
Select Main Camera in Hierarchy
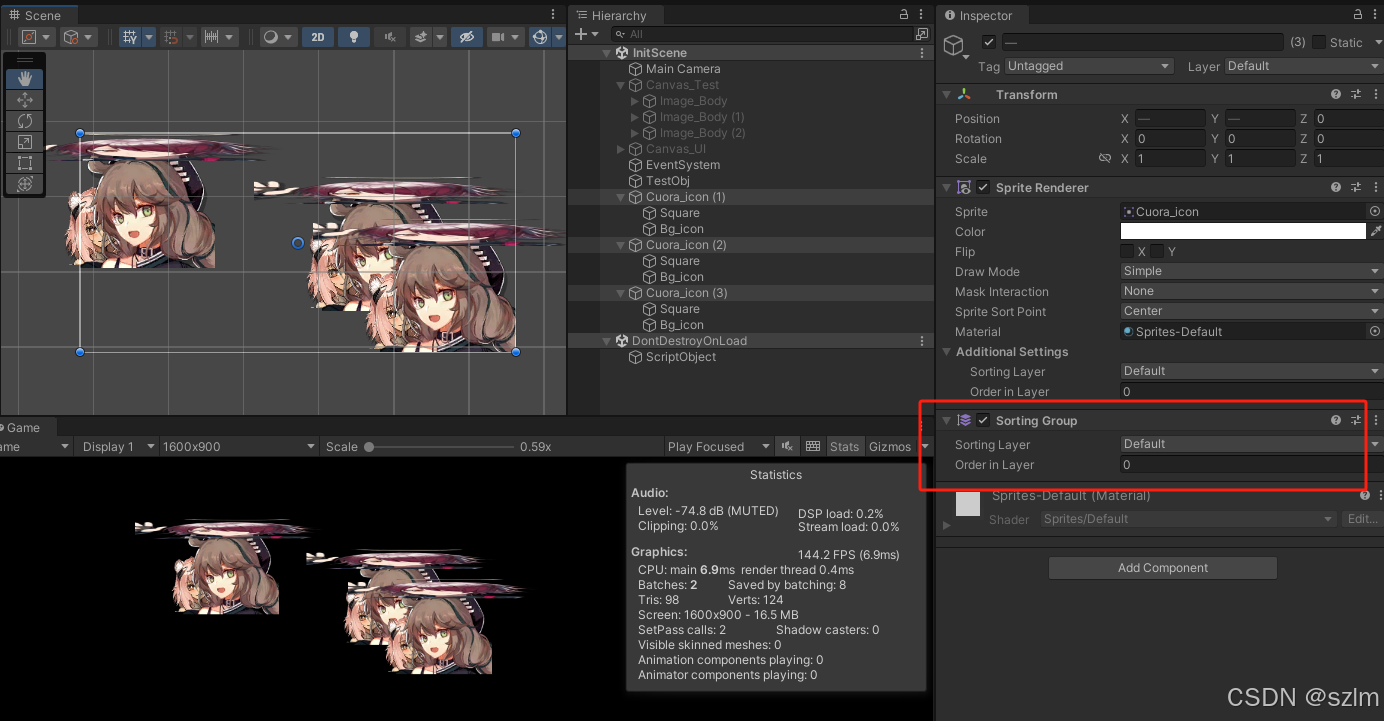coord(683,69)
